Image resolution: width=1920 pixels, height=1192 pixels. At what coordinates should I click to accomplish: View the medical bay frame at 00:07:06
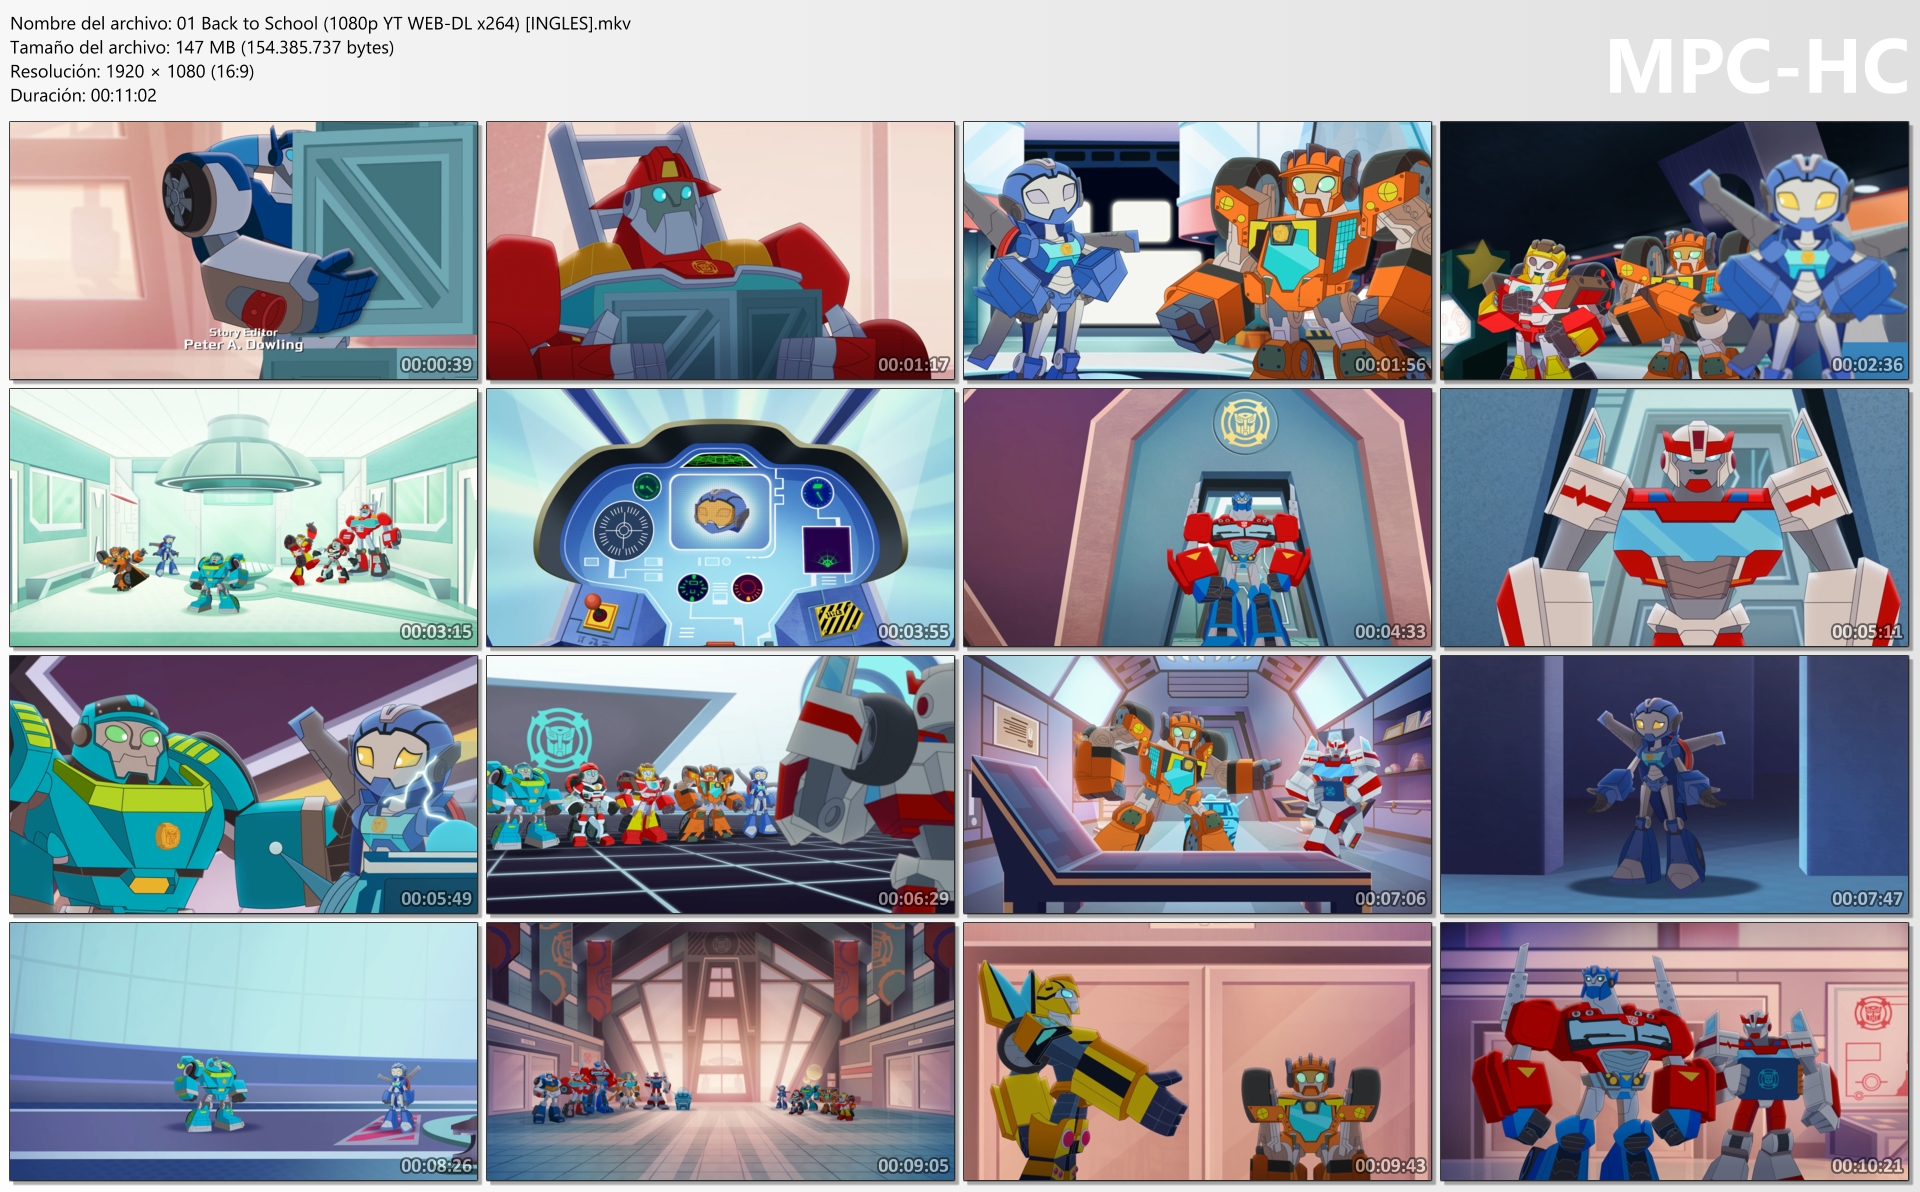point(1198,785)
